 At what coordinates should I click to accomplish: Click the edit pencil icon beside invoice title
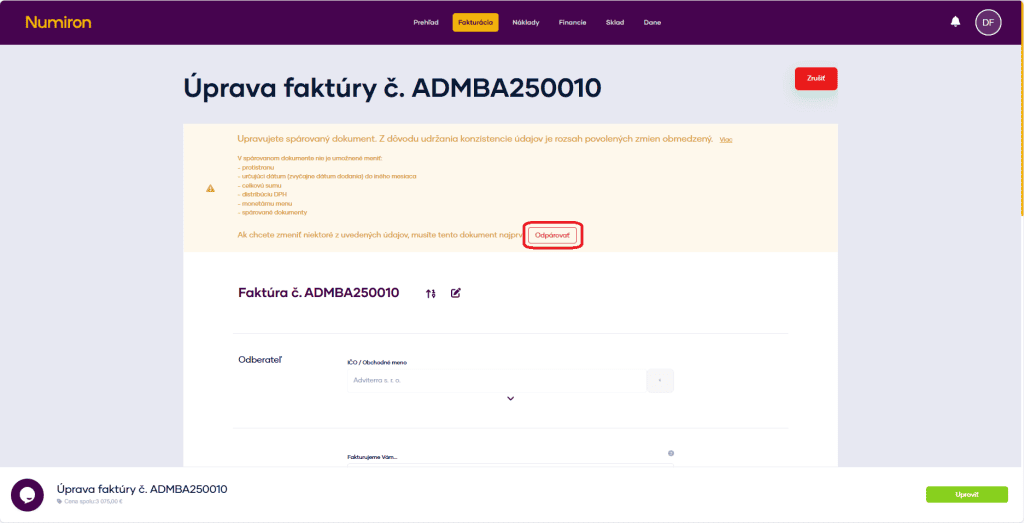[x=456, y=293]
